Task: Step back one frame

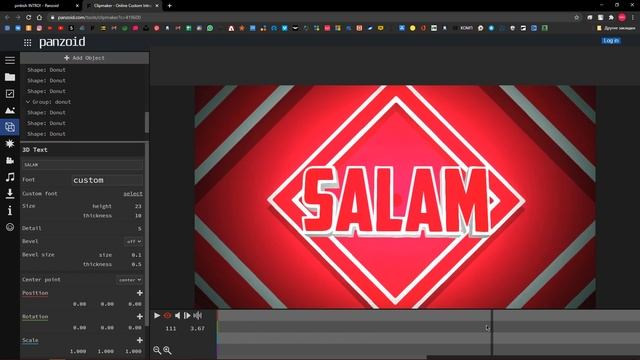Action: pyautogui.click(x=177, y=316)
